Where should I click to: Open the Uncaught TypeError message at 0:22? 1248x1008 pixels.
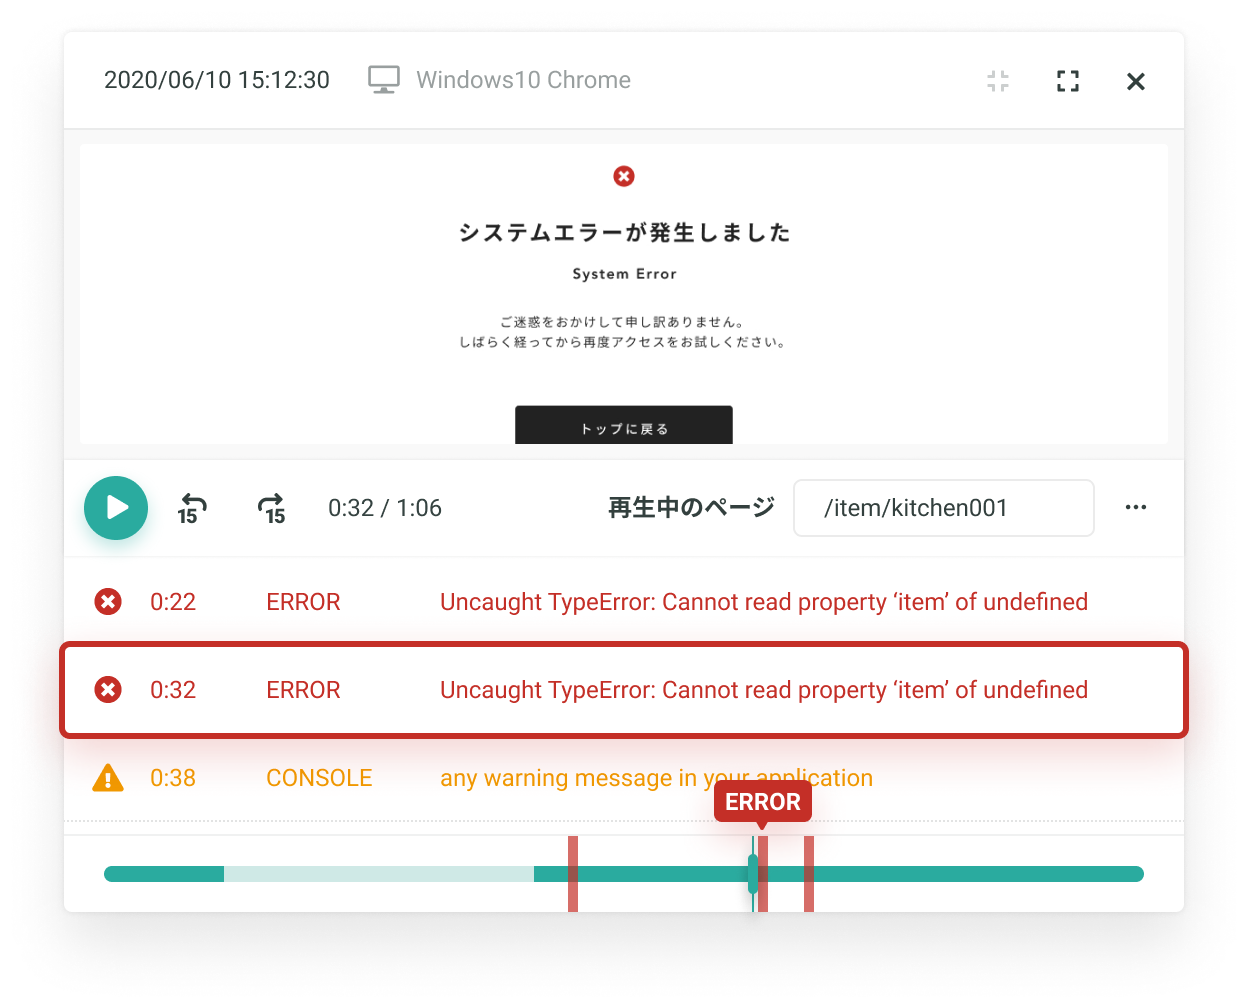pos(764,602)
